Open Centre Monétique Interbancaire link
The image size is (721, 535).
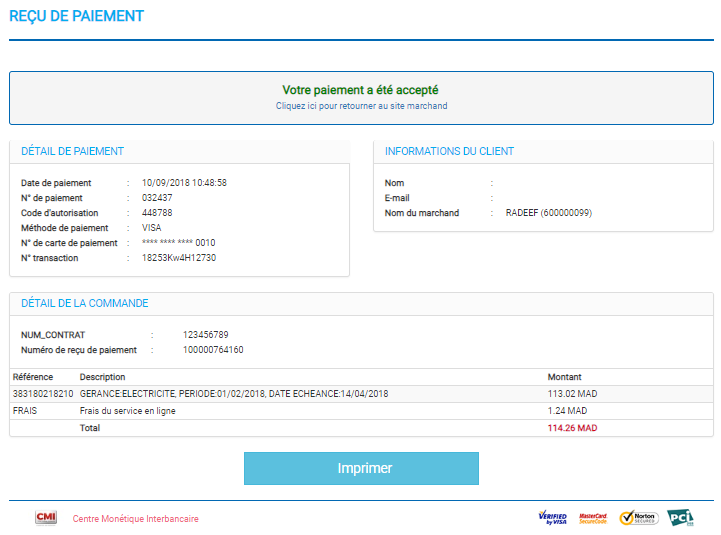[x=135, y=519]
